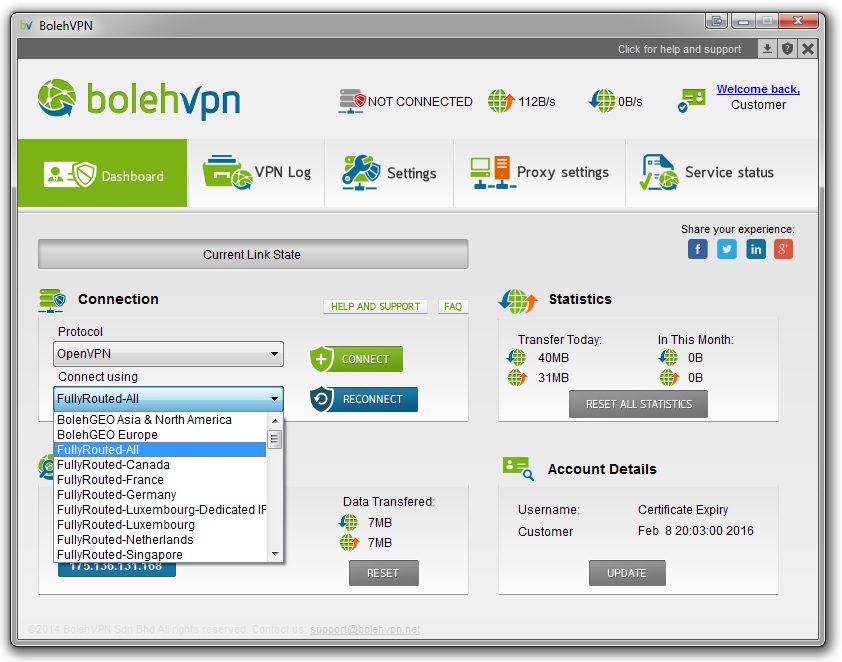This screenshot has height=662, width=842.
Task: Click the Connect button
Action: point(356,359)
